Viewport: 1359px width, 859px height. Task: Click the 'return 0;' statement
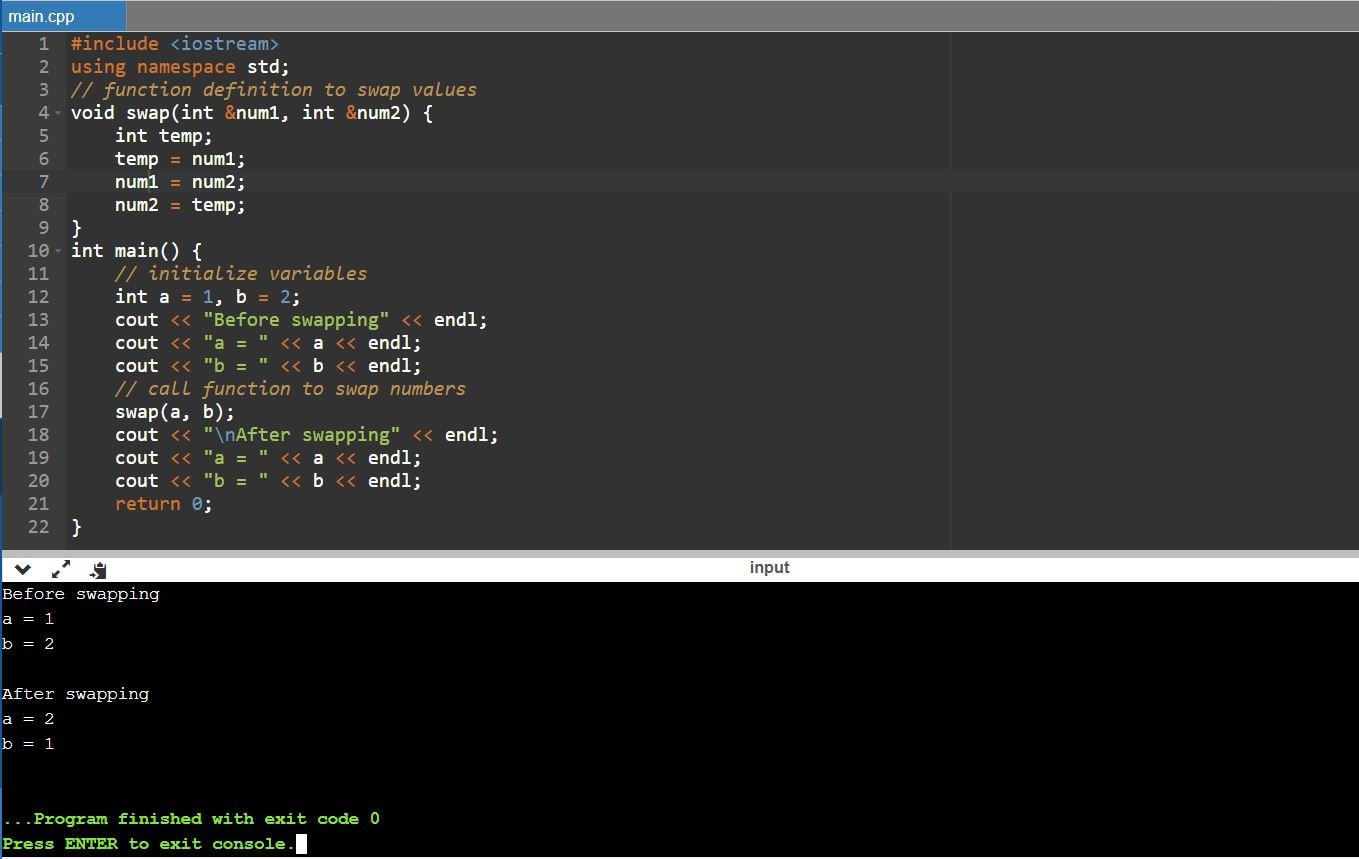163,504
